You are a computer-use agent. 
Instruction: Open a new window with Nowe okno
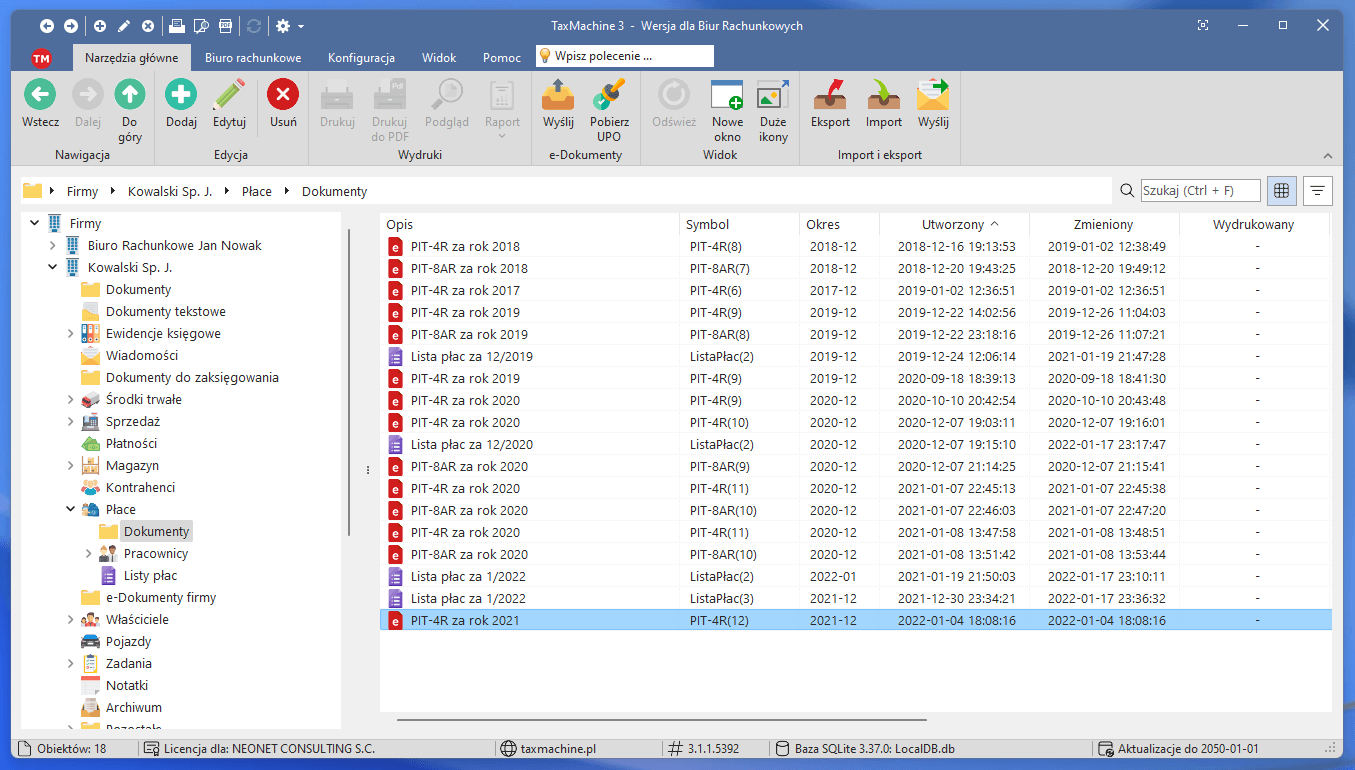(727, 96)
